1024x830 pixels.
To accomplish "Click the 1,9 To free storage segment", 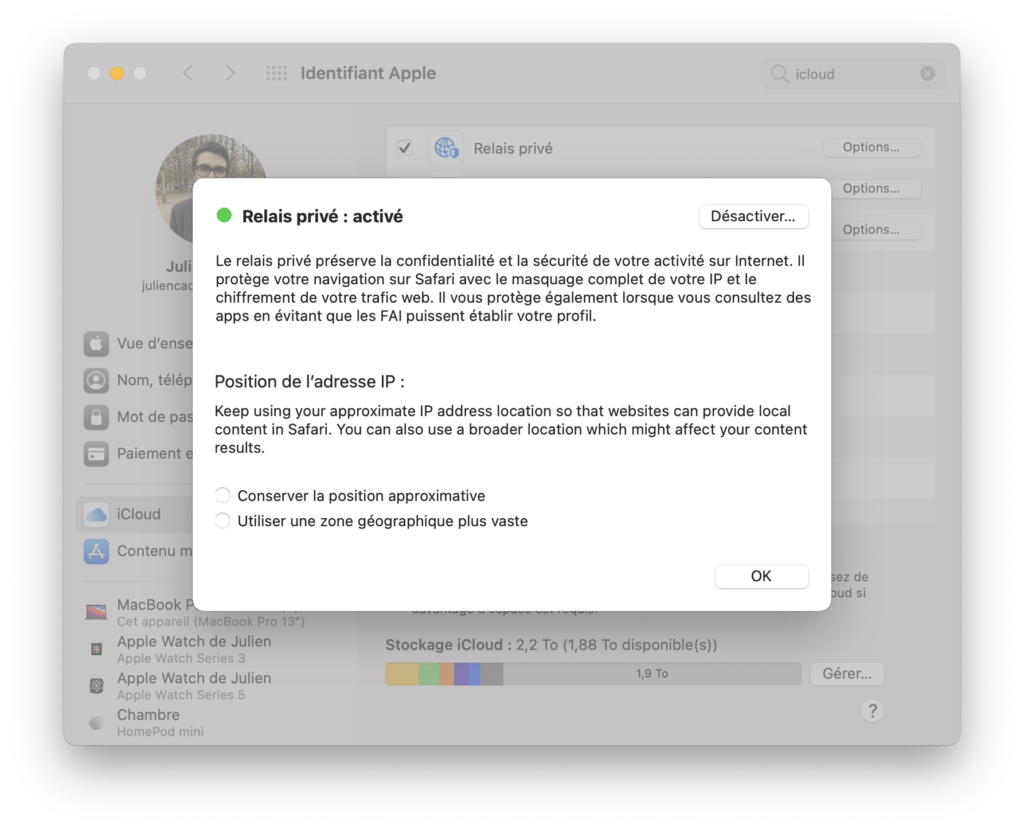I will [652, 674].
